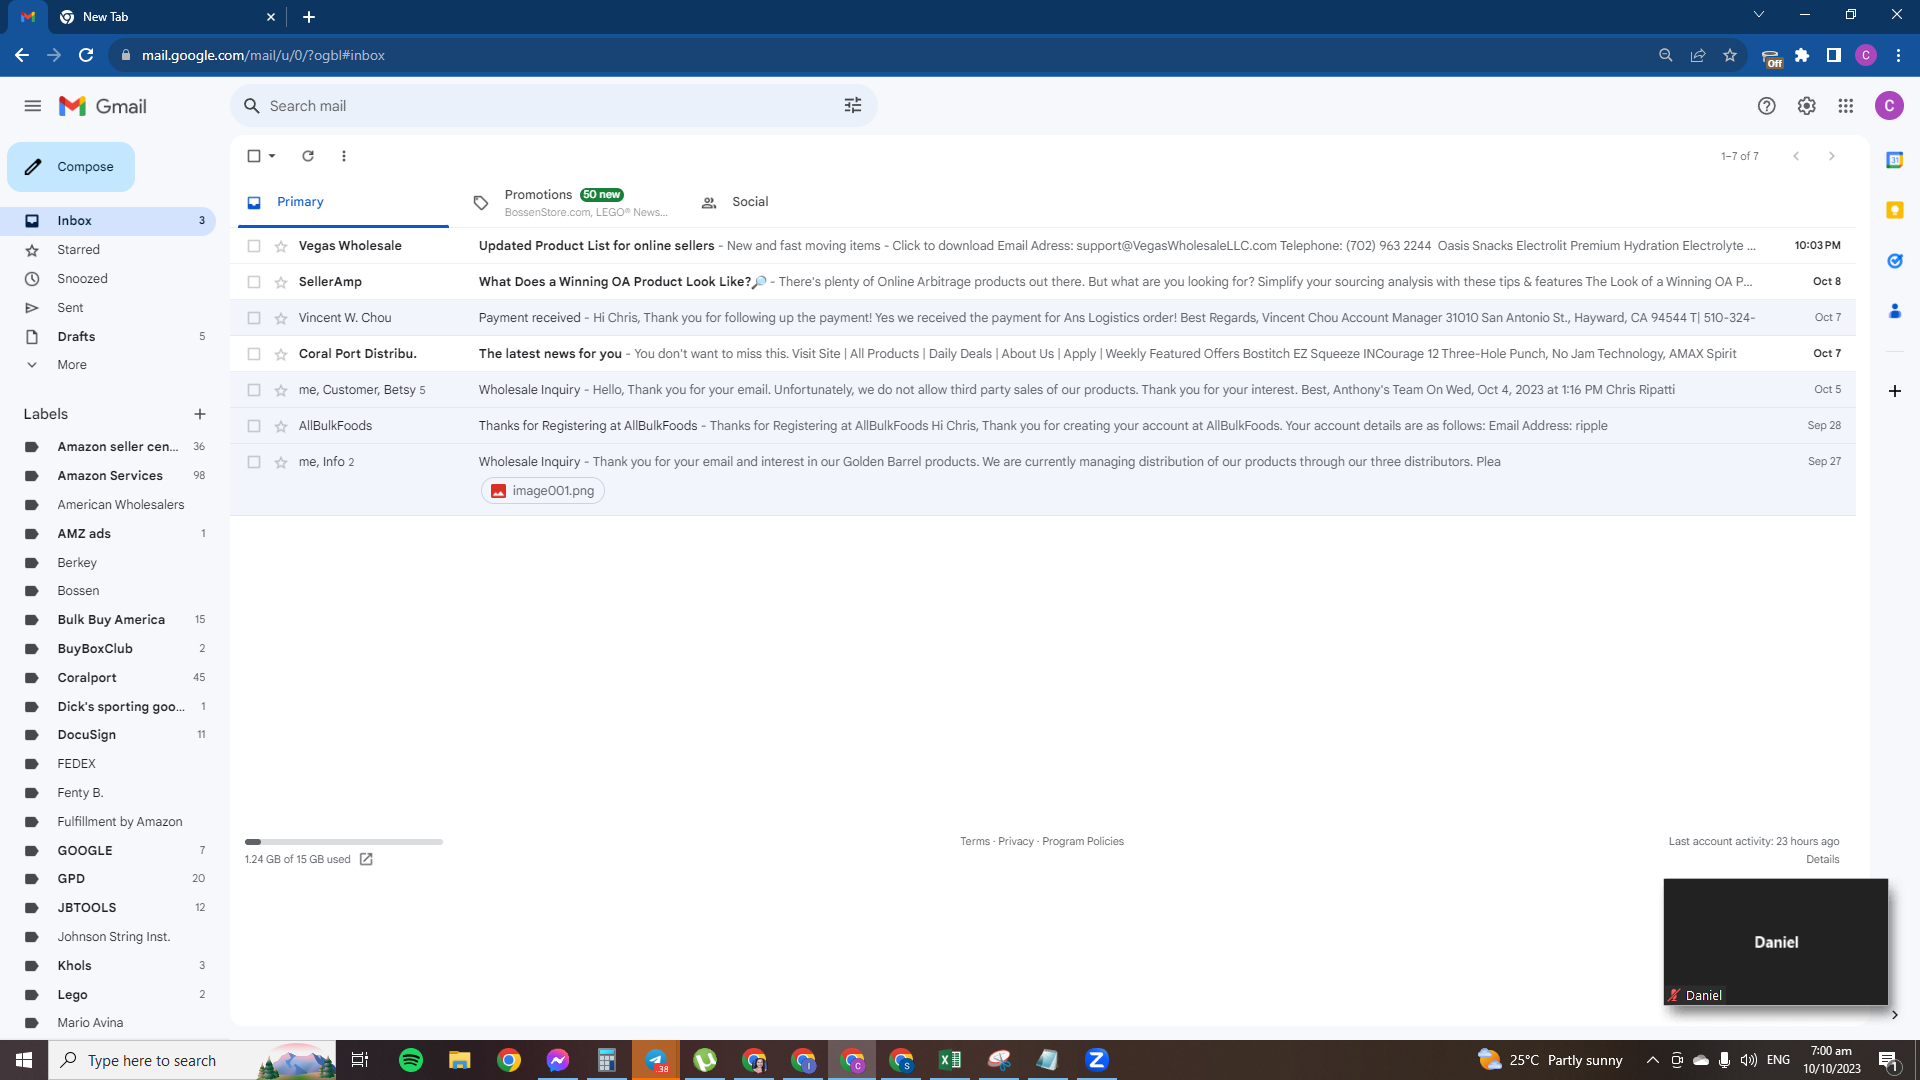Image resolution: width=1920 pixels, height=1080 pixels.
Task: Expand the side panel arrow
Action: (x=1895, y=1015)
